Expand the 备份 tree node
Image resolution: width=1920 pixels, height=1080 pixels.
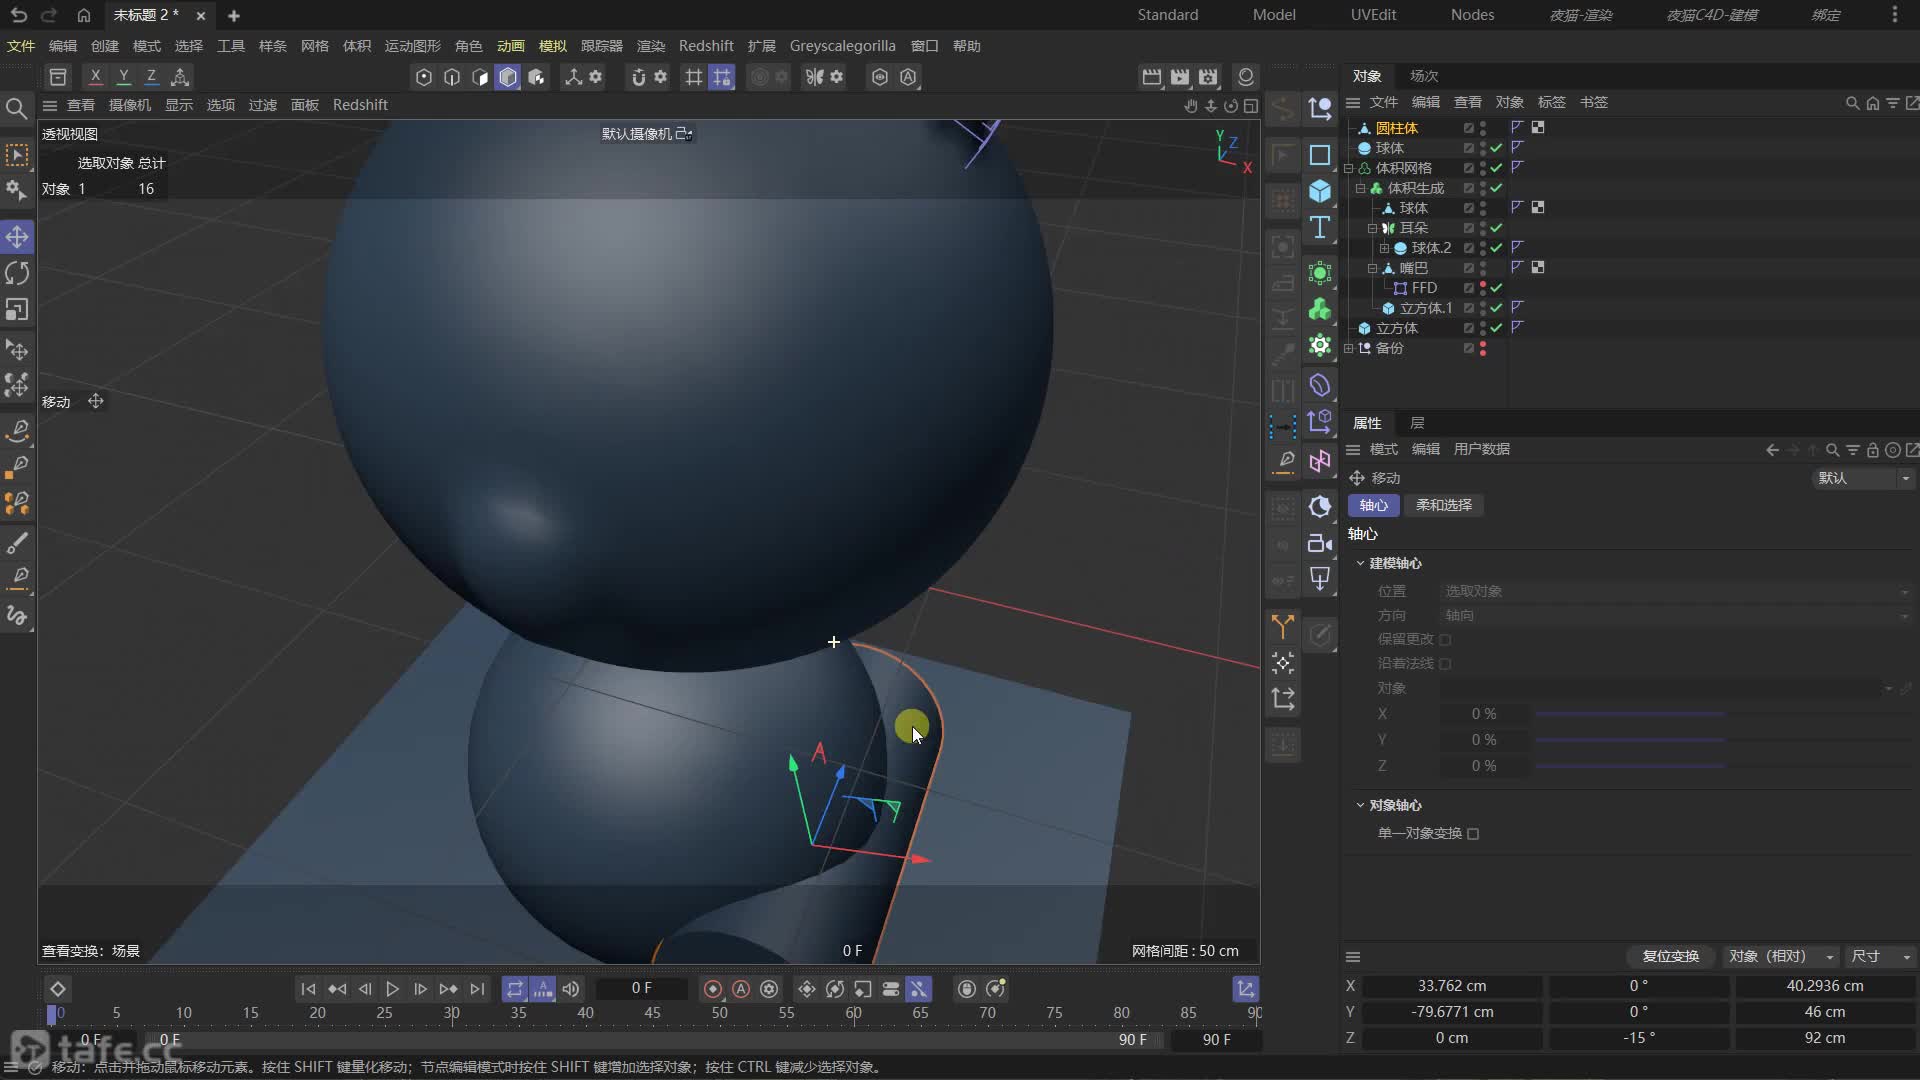tap(1349, 348)
